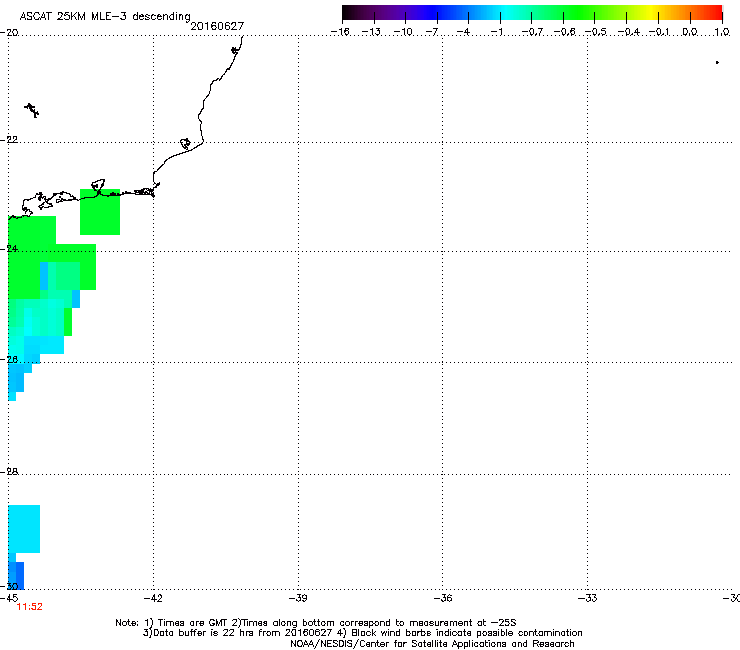Click the note line '3)Data buffer is 22 hrs'
Image resolution: width=740 pixels, height=650 pixels.
pos(362,633)
